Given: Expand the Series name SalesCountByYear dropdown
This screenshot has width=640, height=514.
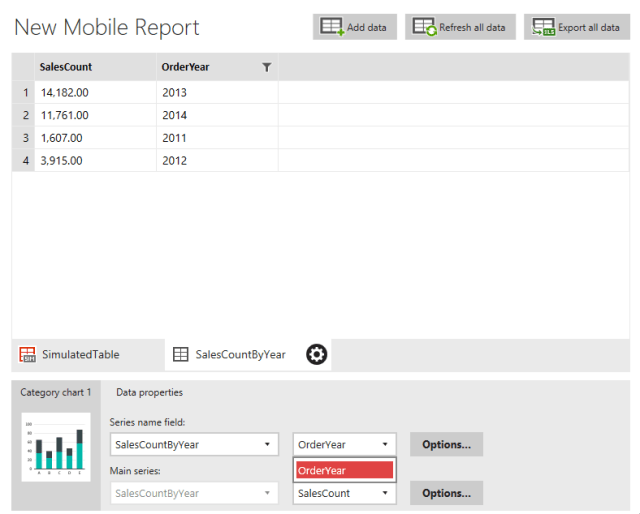Looking at the screenshot, I should click(x=194, y=444).
